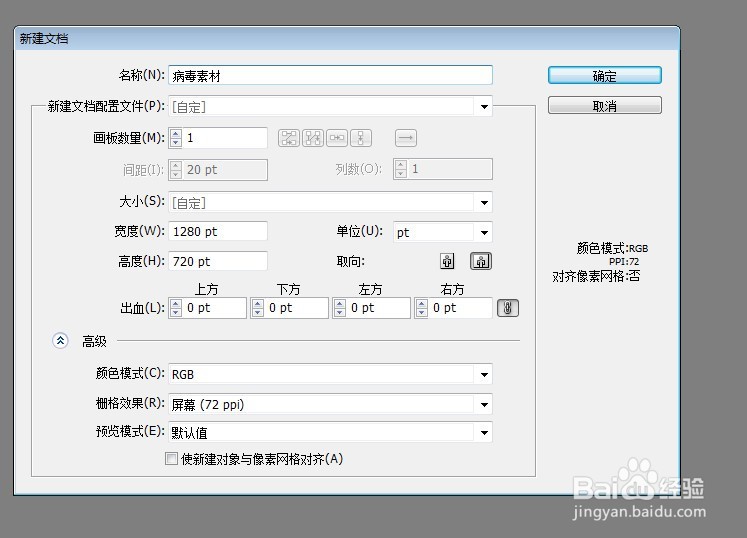Screen dimensions: 747x538
Task: Click the 下方 bleed stepper
Action: [258, 308]
